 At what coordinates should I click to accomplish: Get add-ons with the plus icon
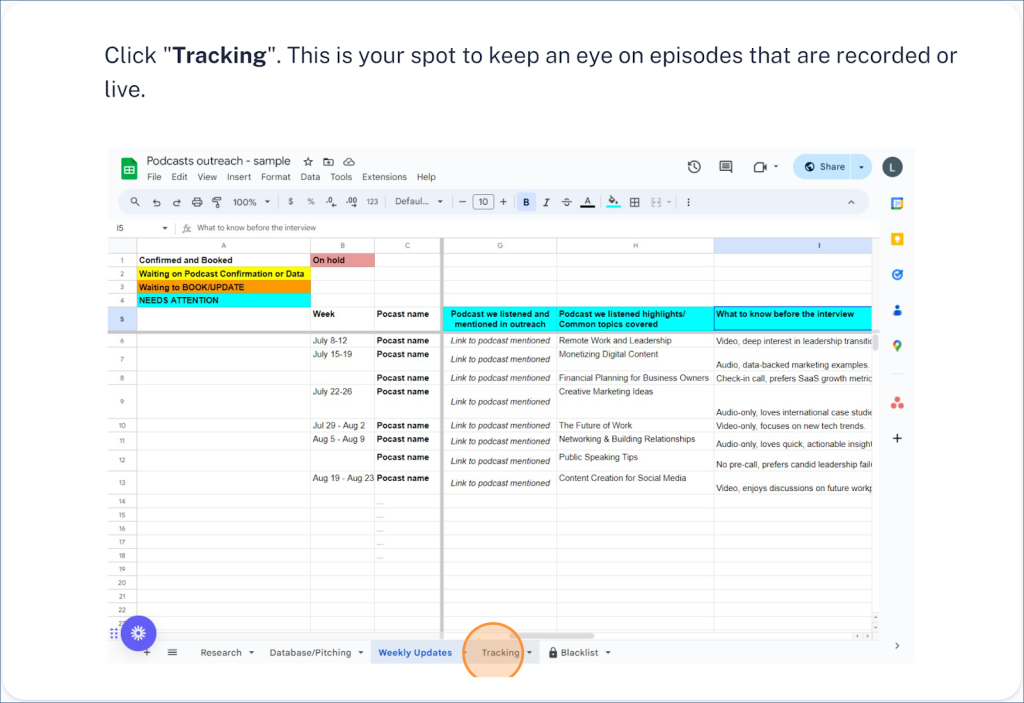coord(897,438)
